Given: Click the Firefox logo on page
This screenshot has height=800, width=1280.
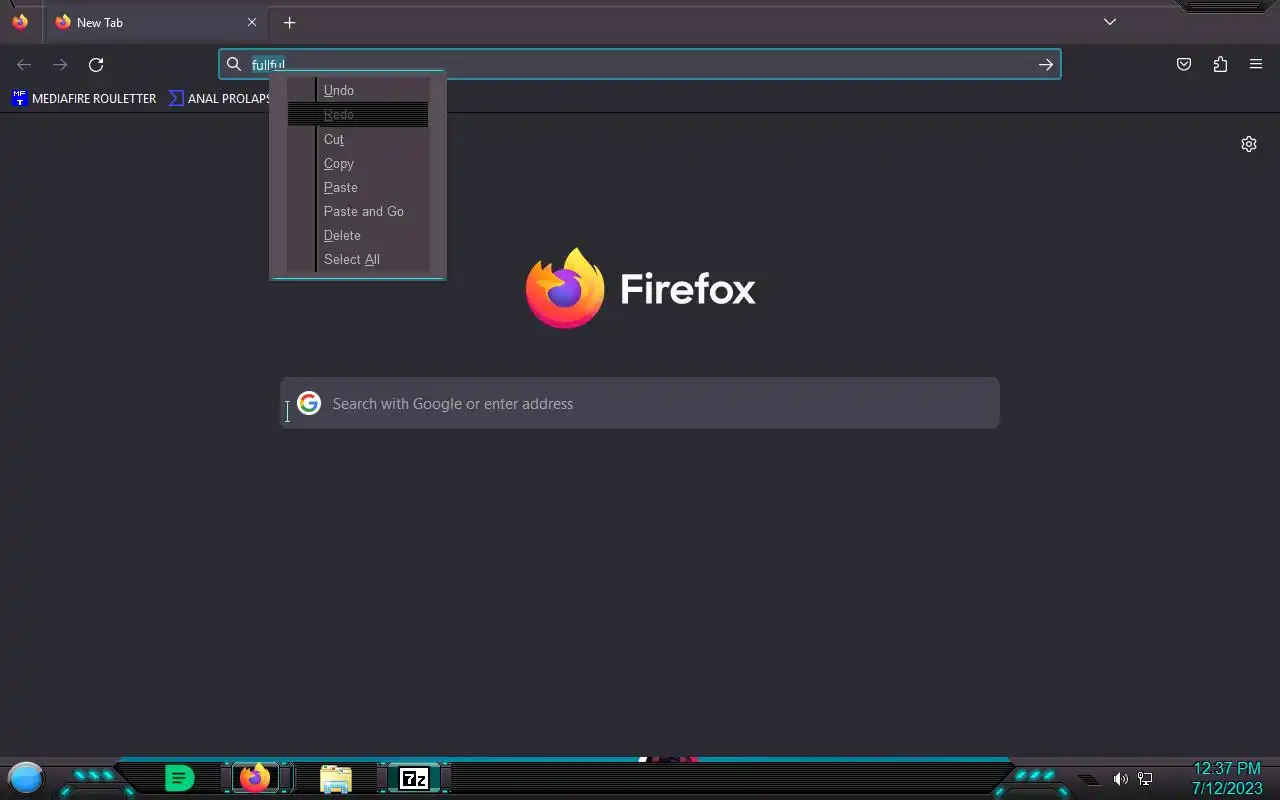Looking at the screenshot, I should pyautogui.click(x=565, y=288).
